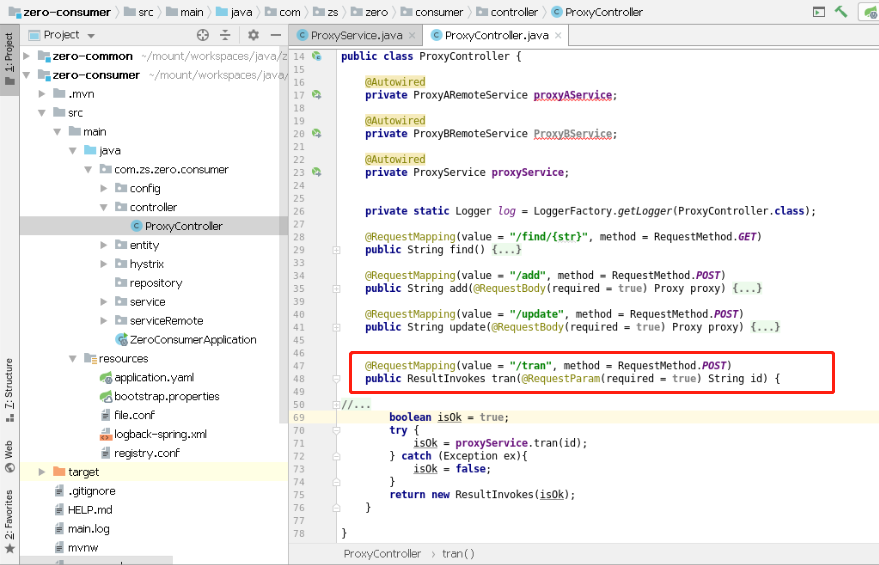
Task: Collapse the main folder
Action: pyautogui.click(x=57, y=132)
